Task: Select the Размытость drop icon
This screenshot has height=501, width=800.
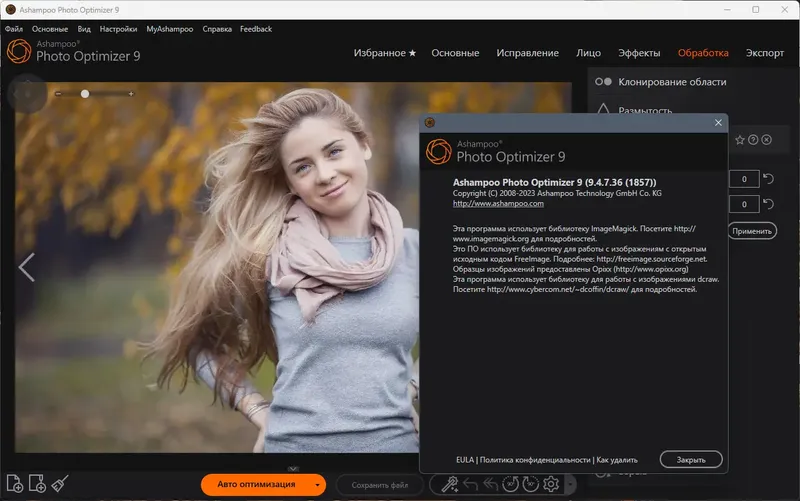Action: point(603,109)
